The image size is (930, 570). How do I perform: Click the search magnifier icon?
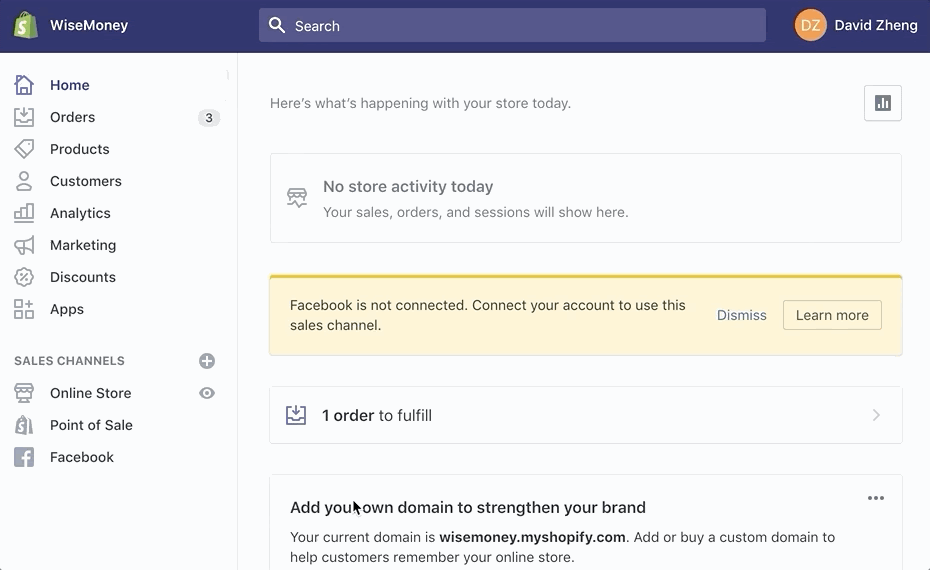[x=276, y=25]
